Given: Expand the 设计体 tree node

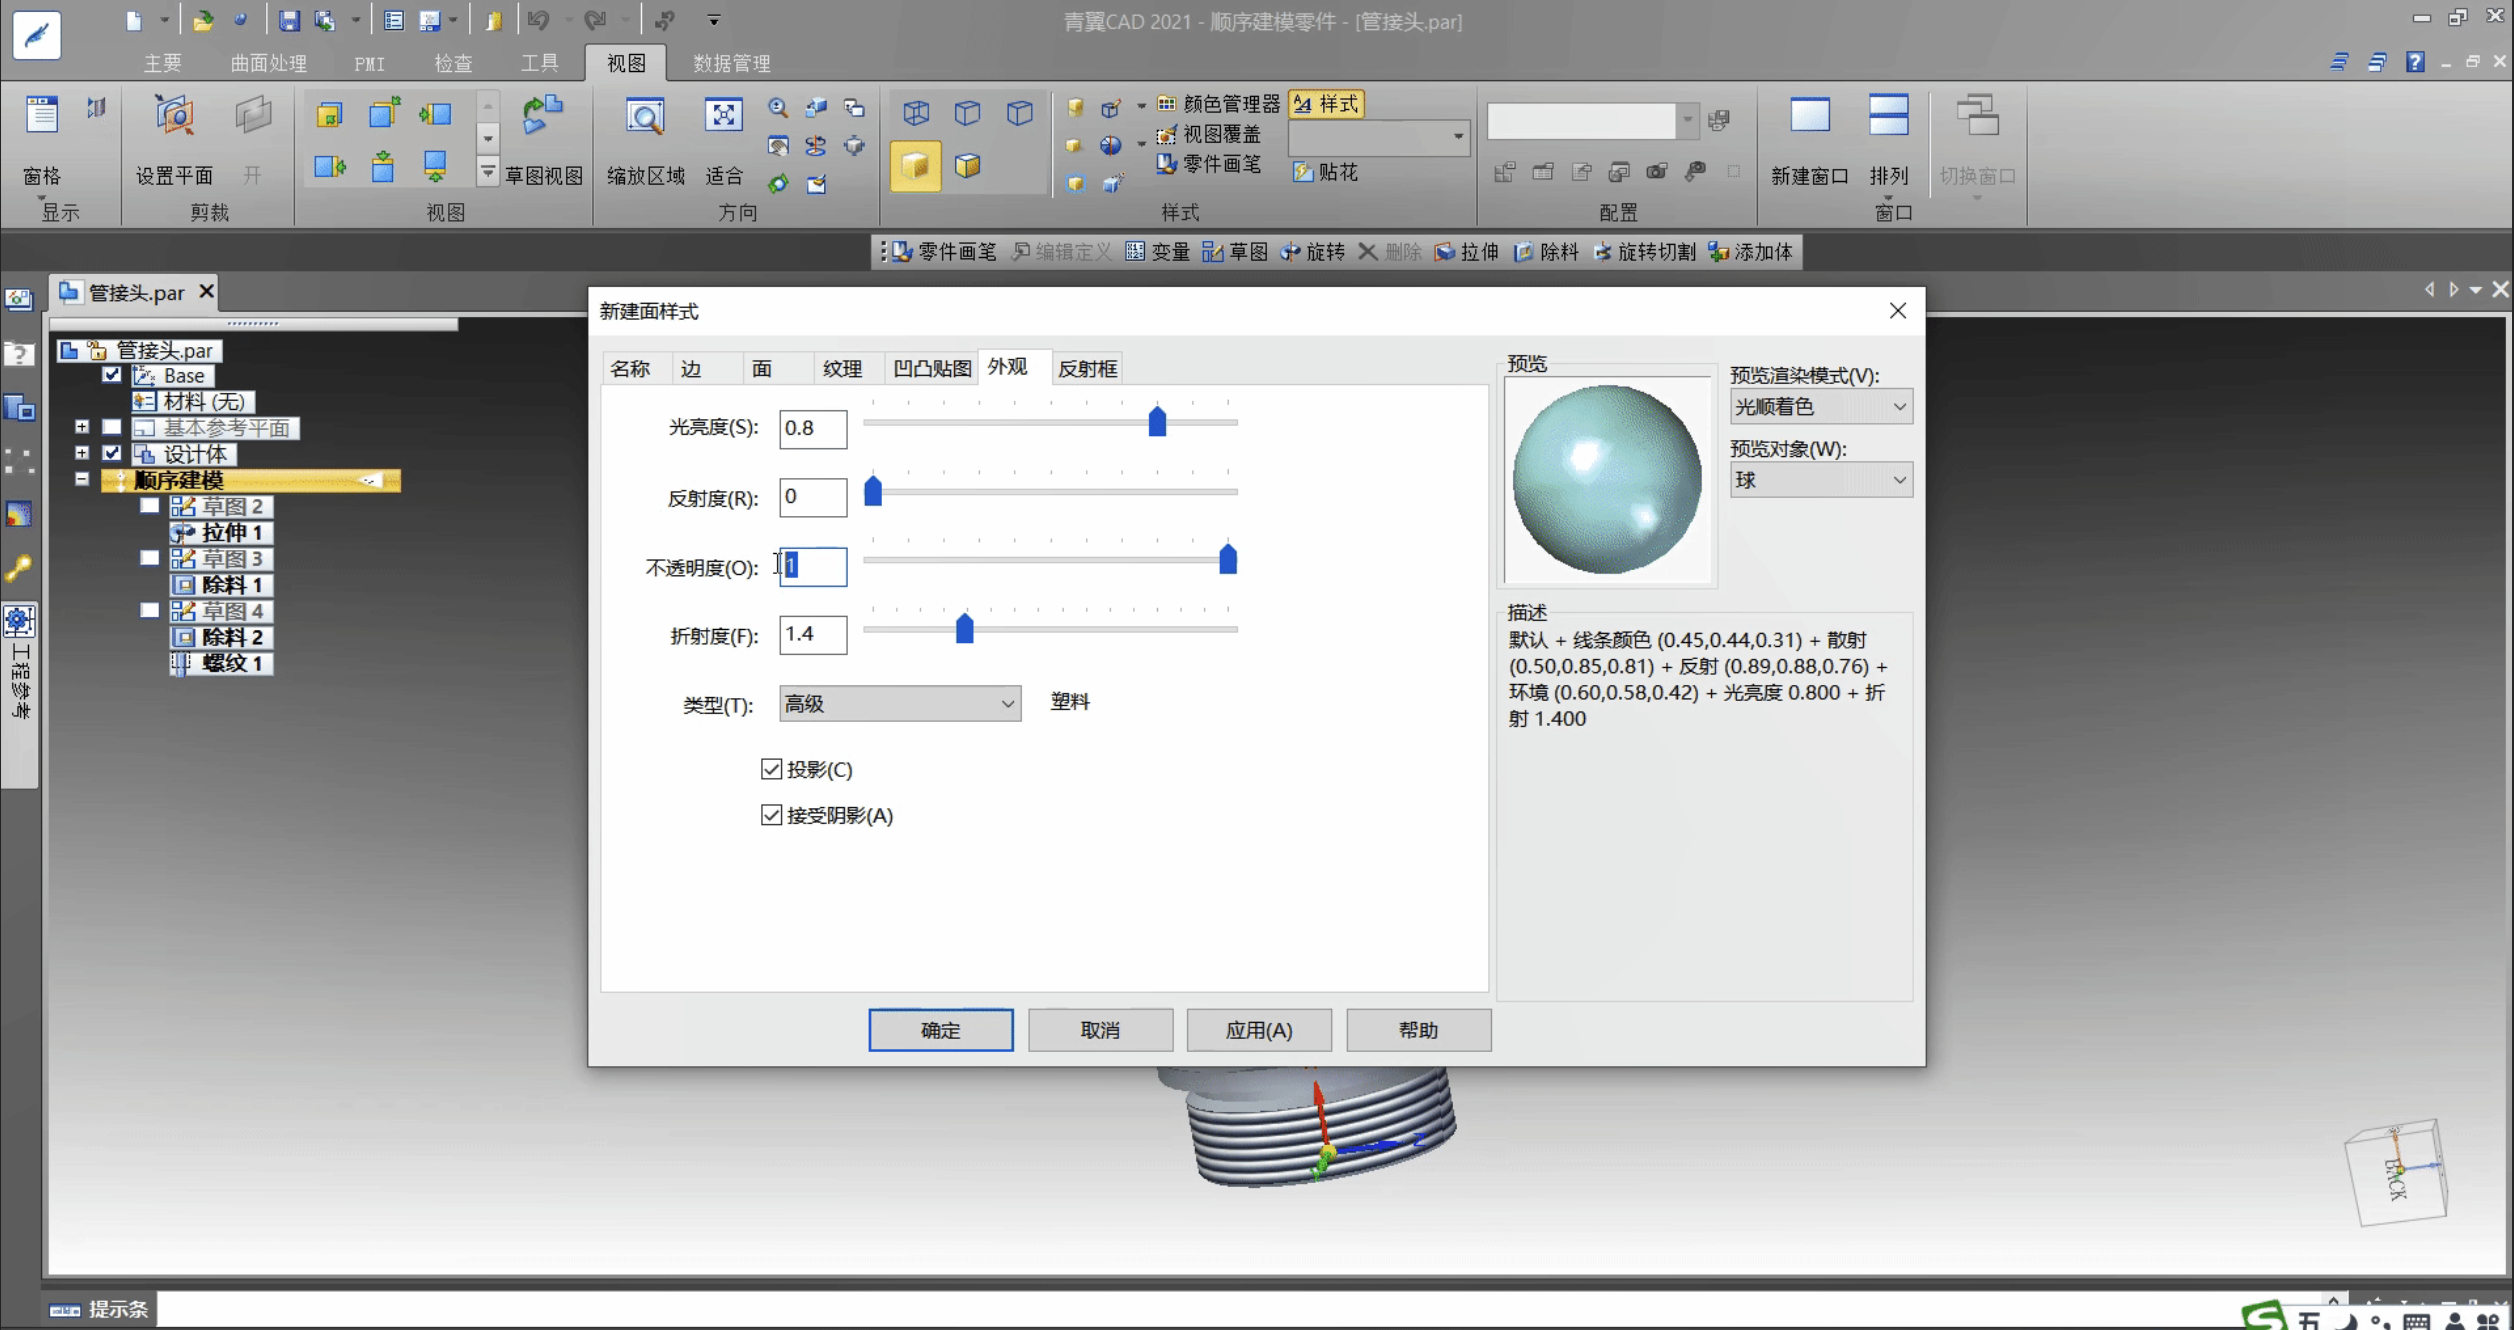Looking at the screenshot, I should (82, 453).
